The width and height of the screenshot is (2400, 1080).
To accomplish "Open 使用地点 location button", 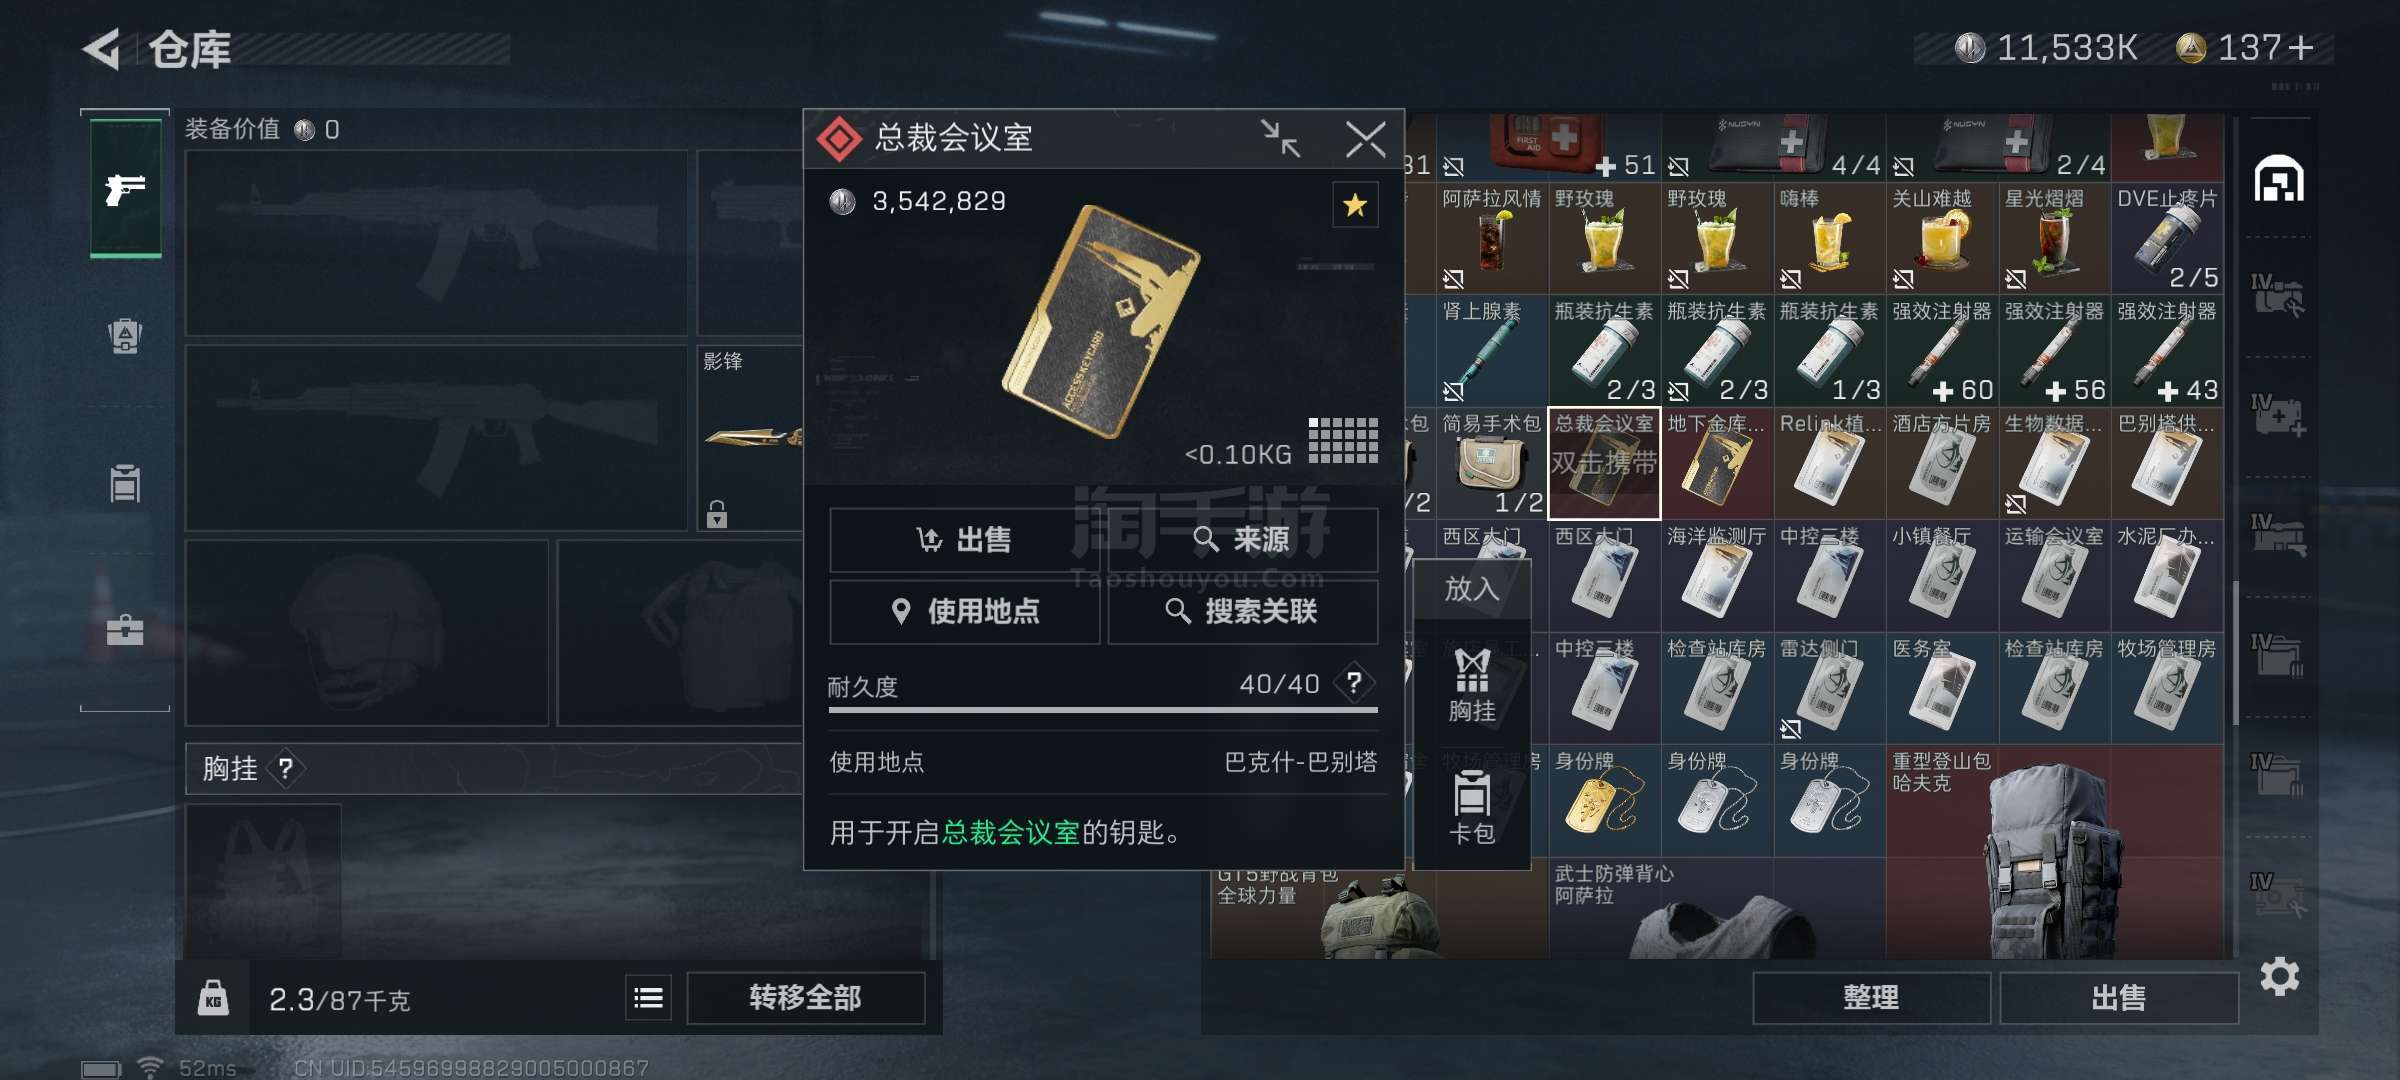I will point(965,611).
